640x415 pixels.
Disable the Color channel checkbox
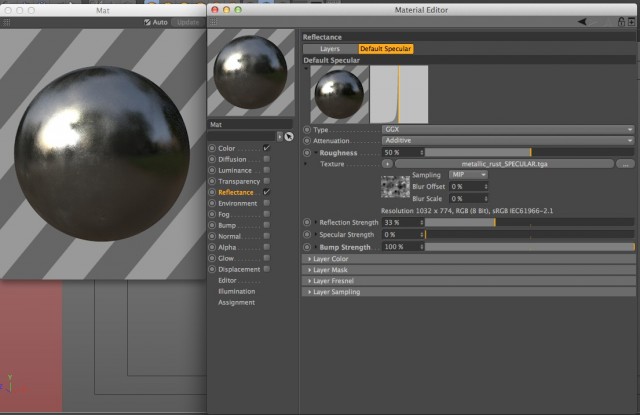pyautogui.click(x=267, y=148)
